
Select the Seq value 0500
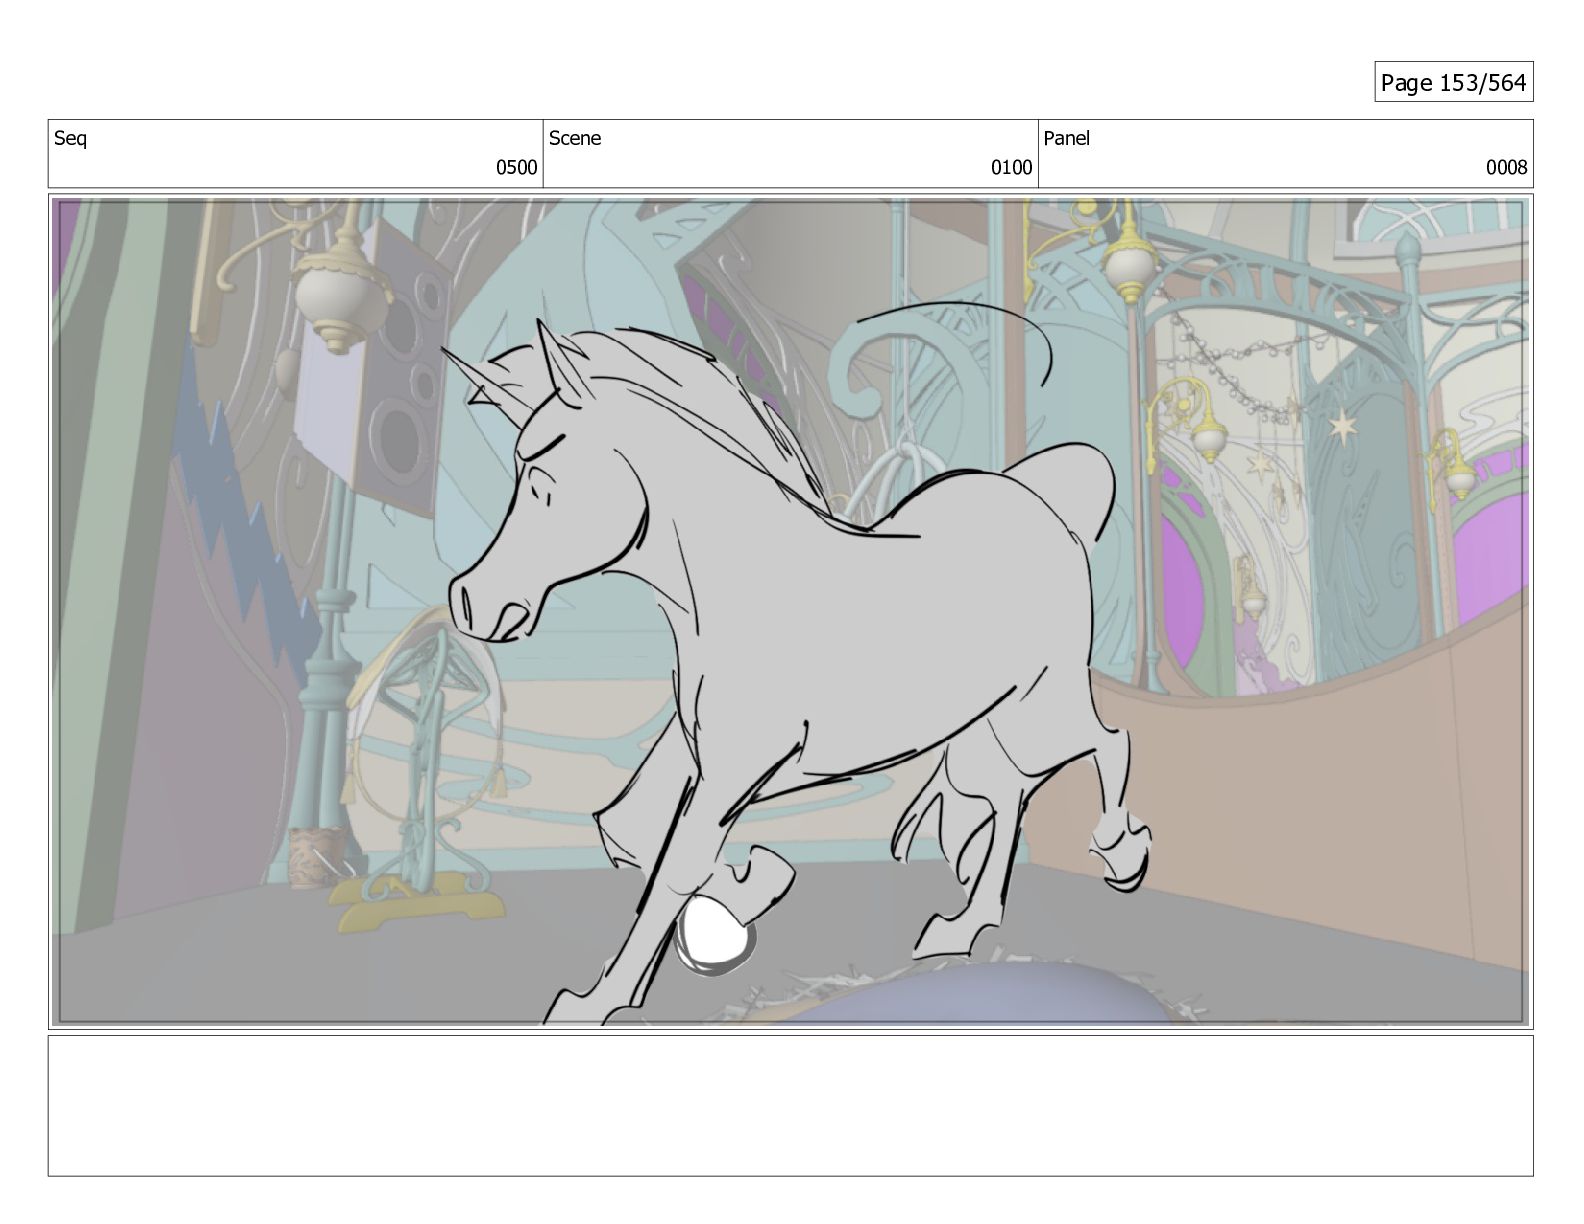point(516,168)
